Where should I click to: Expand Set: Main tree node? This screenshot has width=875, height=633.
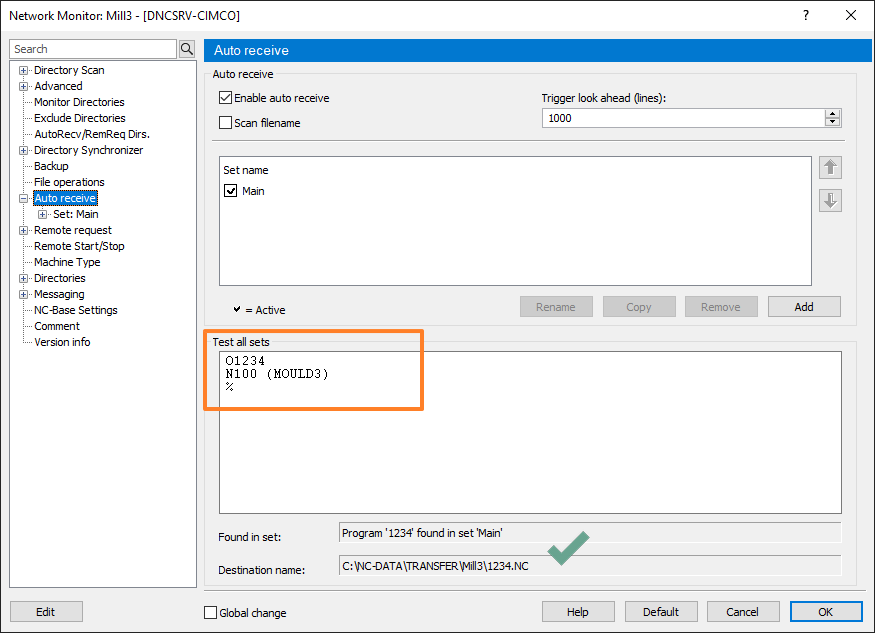pos(42,214)
